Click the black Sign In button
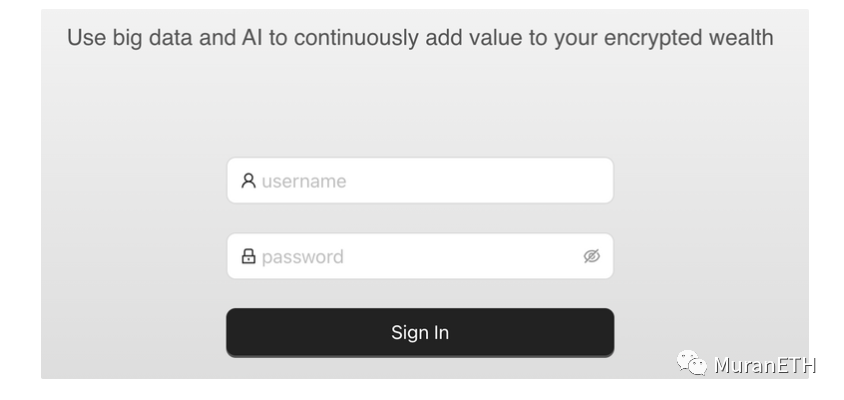Viewport: 844px width, 400px height. coord(420,332)
